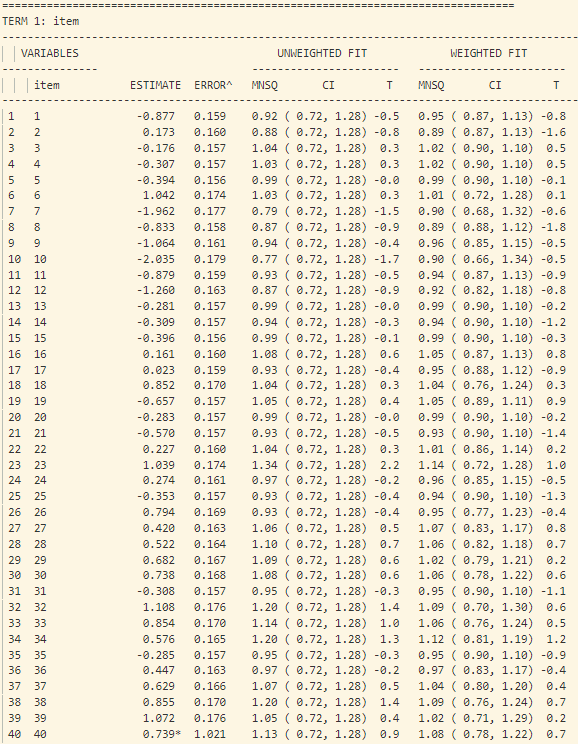The width and height of the screenshot is (578, 744).
Task: Select the VARIABLES column header
Action: (x=50, y=53)
